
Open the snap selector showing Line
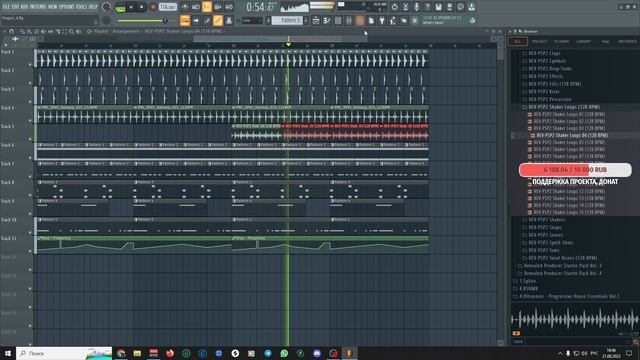coord(252,20)
